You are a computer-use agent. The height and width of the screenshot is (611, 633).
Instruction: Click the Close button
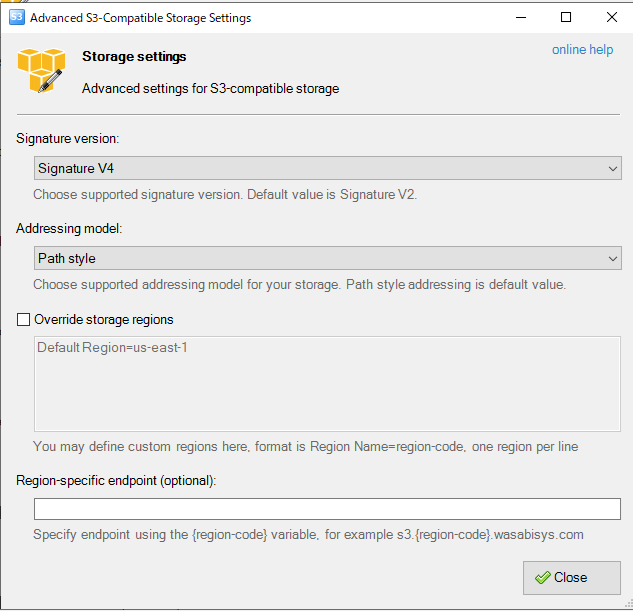pyautogui.click(x=572, y=578)
